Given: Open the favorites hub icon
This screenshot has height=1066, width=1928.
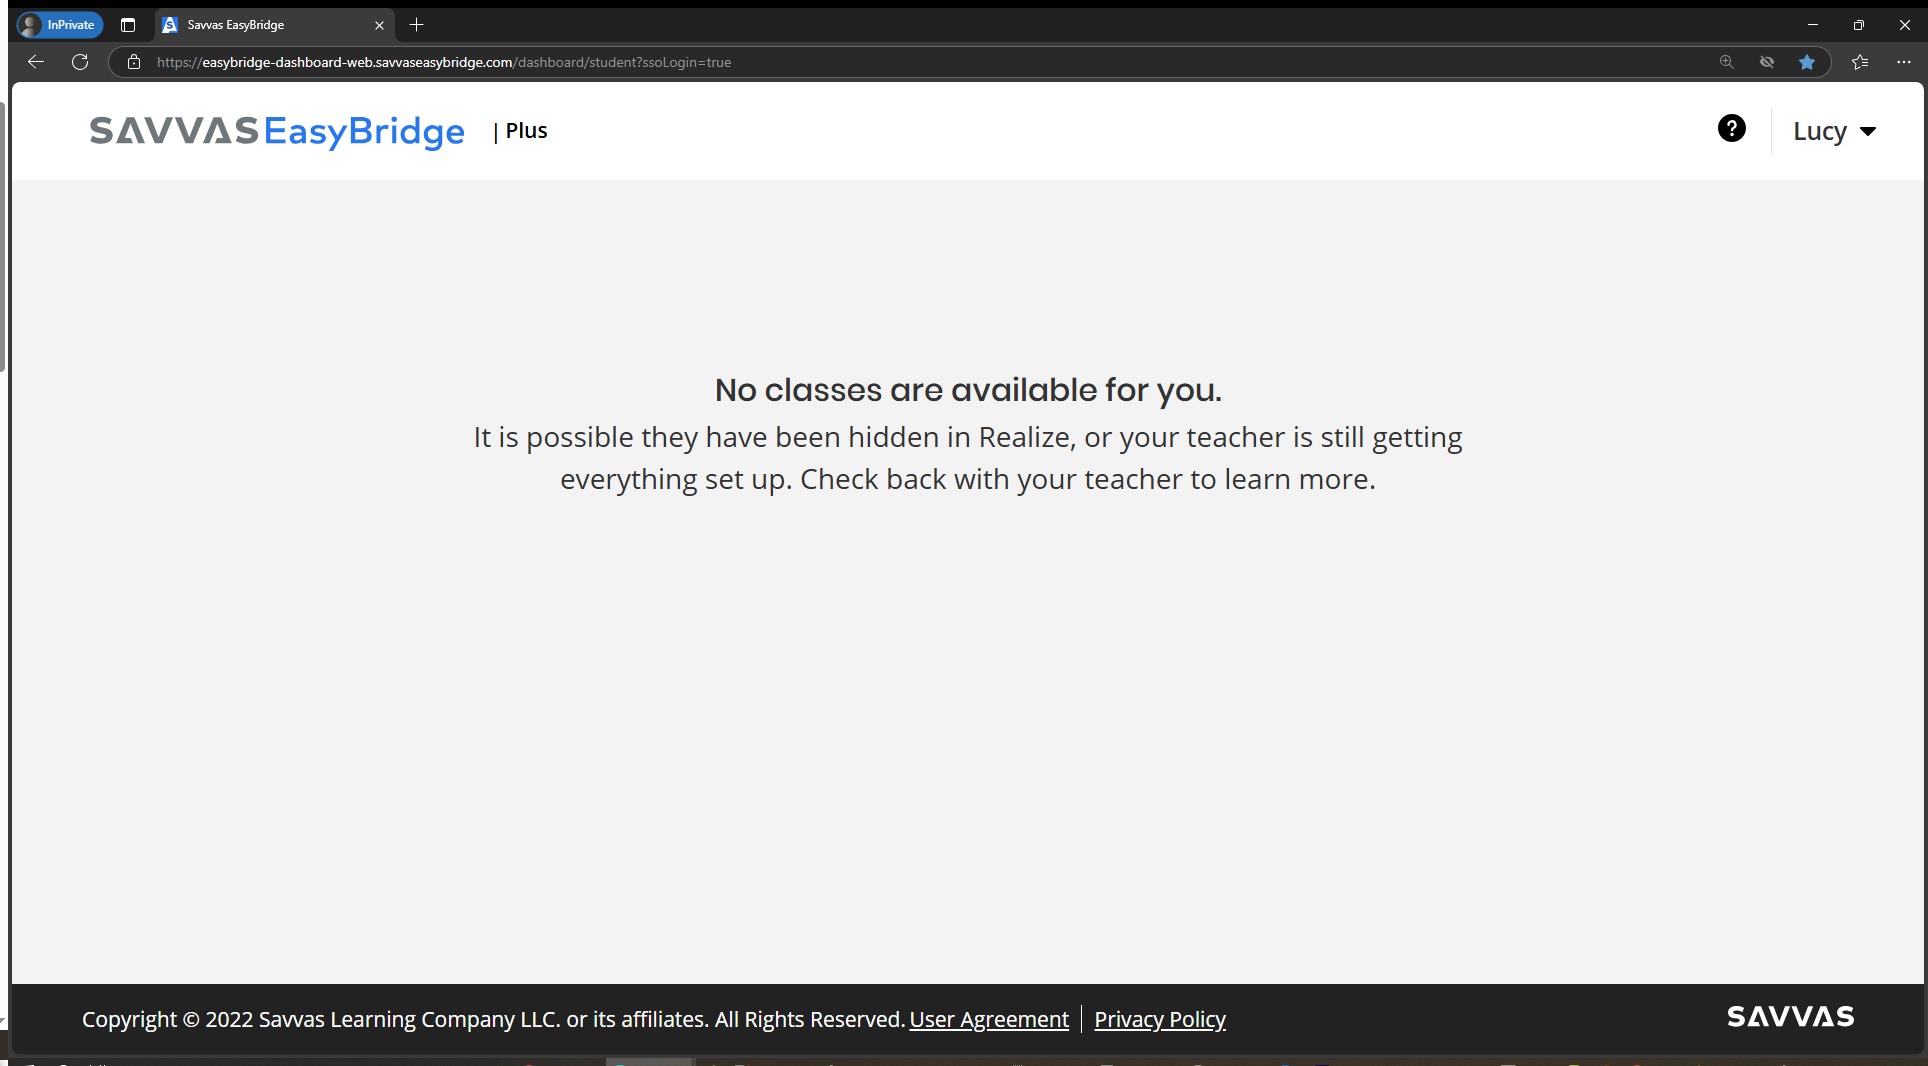Looking at the screenshot, I should coord(1861,61).
